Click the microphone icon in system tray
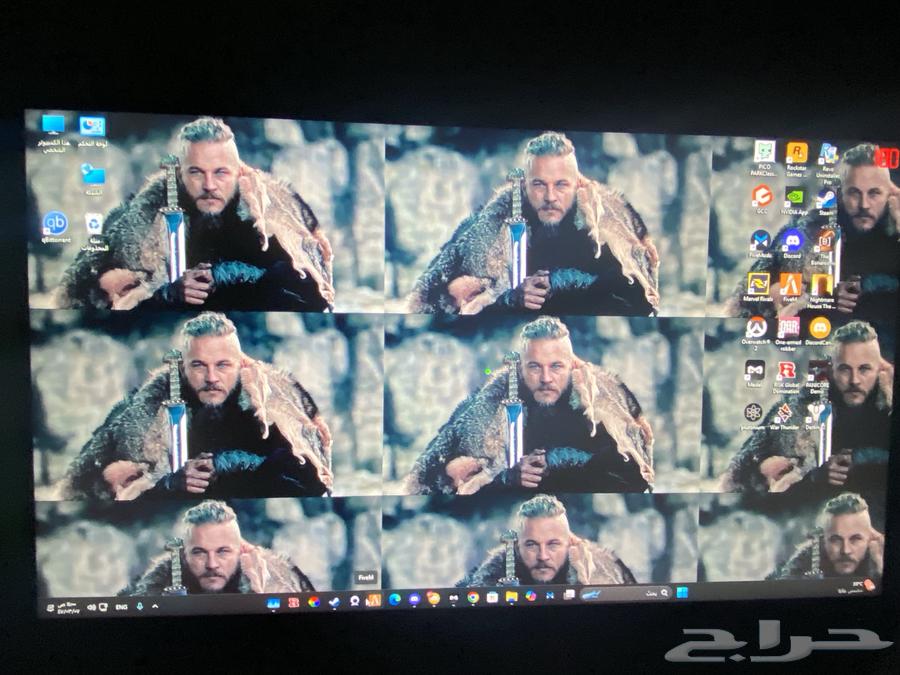The height and width of the screenshot is (675, 900). pos(140,605)
